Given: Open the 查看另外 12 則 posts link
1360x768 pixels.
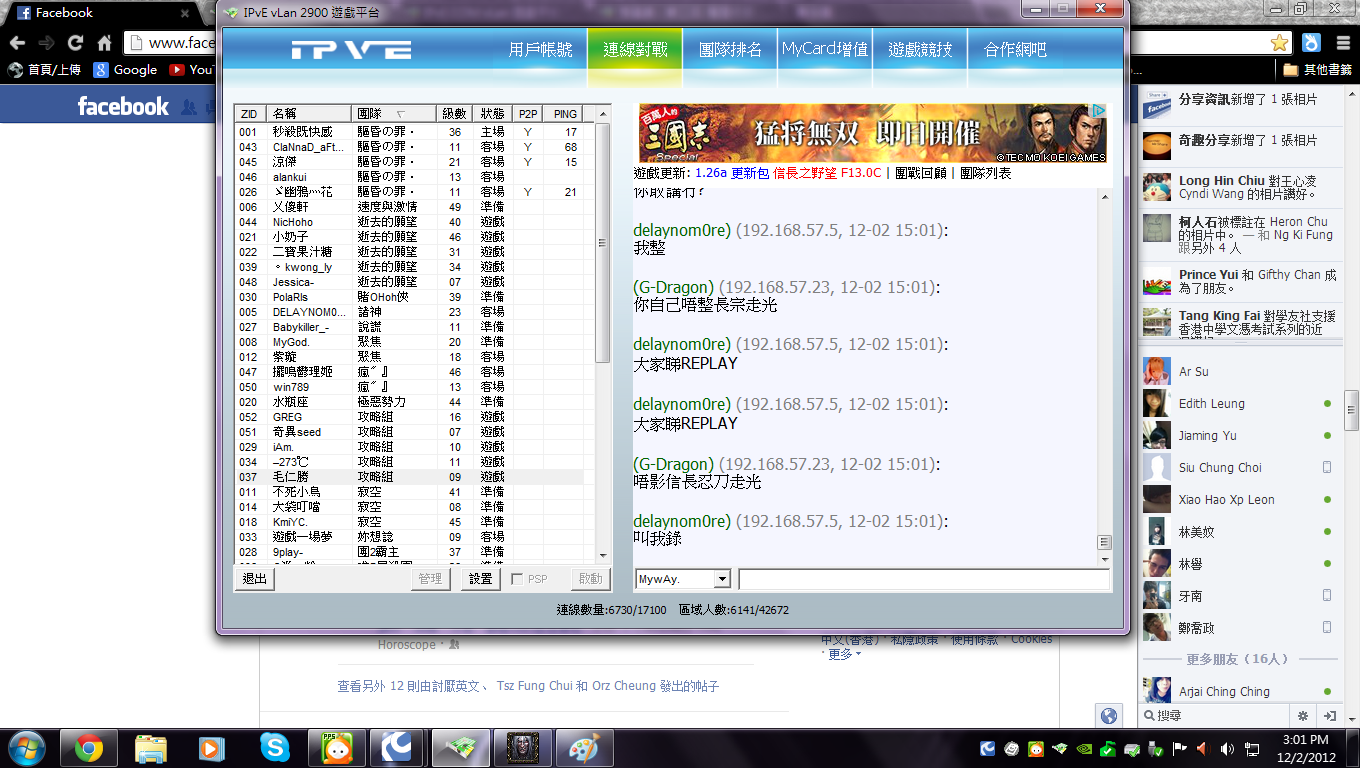Looking at the screenshot, I should 528,687.
